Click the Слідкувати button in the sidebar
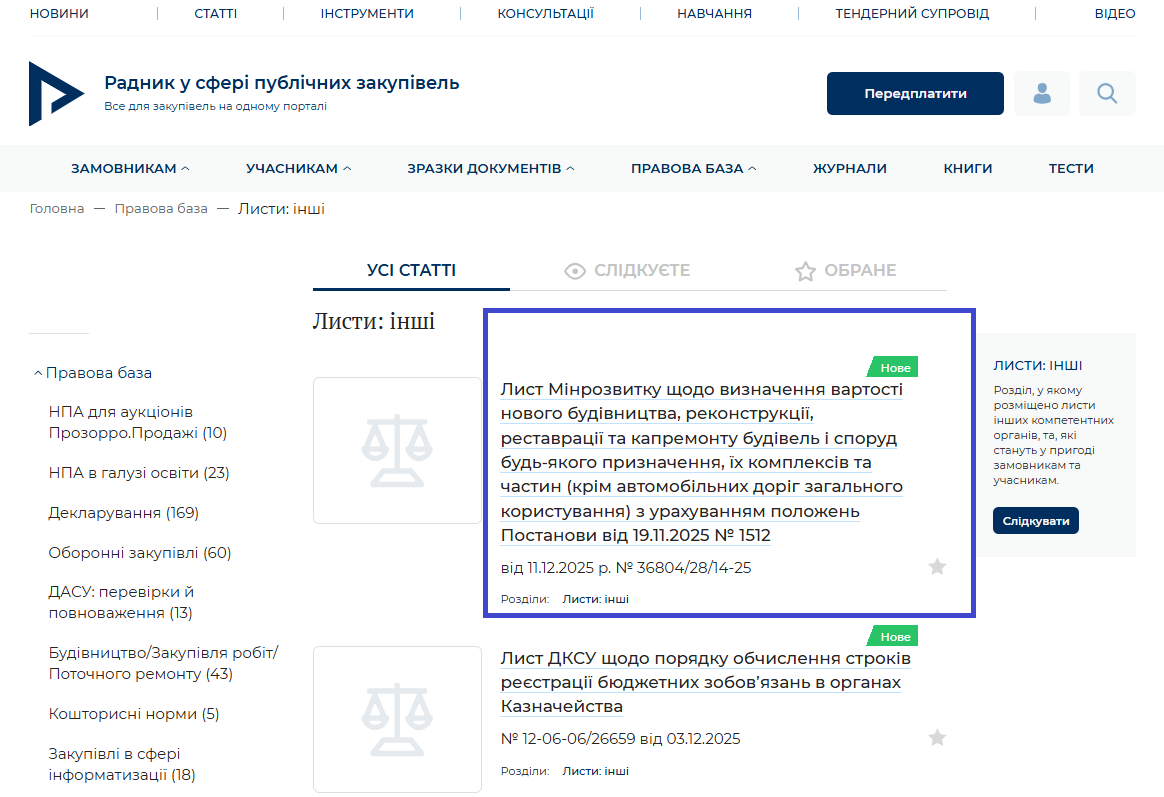Image resolution: width=1164 pixels, height=797 pixels. coord(1035,521)
